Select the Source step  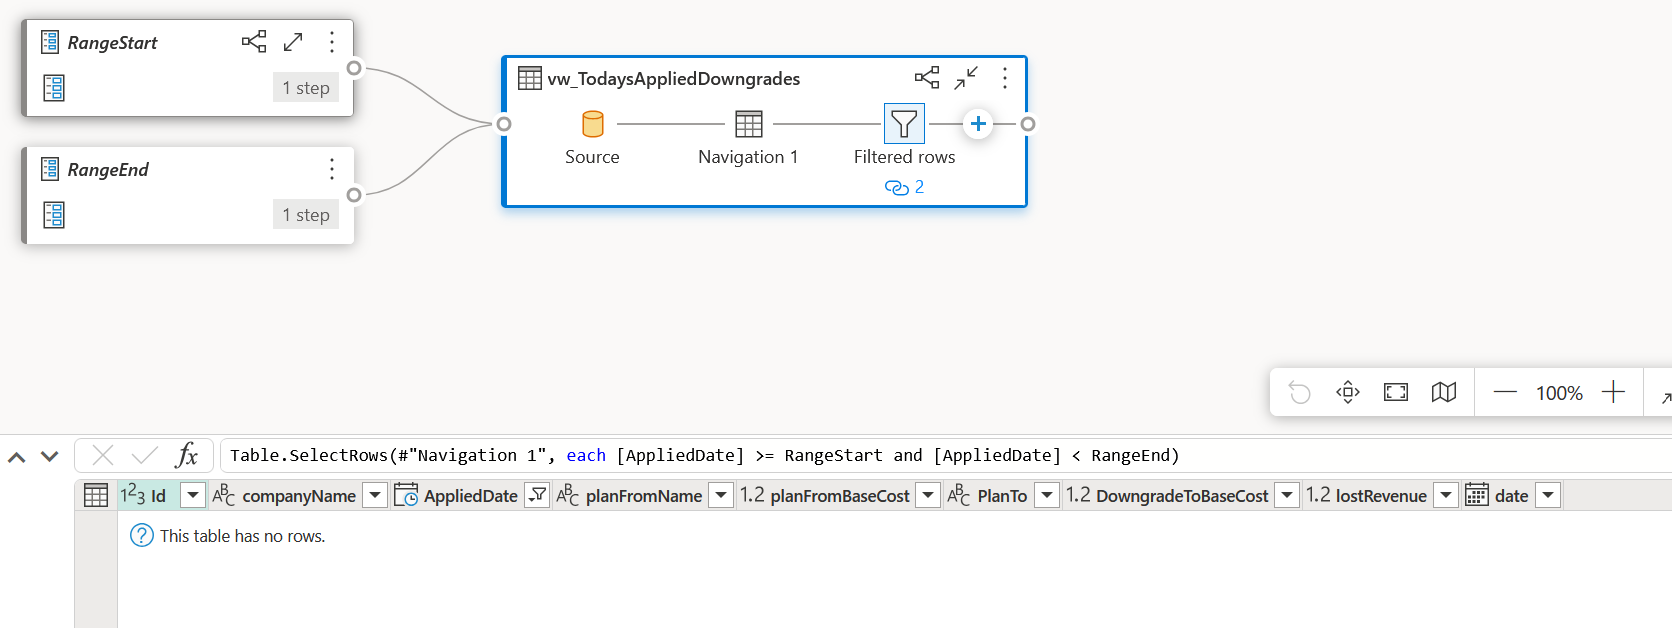pos(593,124)
